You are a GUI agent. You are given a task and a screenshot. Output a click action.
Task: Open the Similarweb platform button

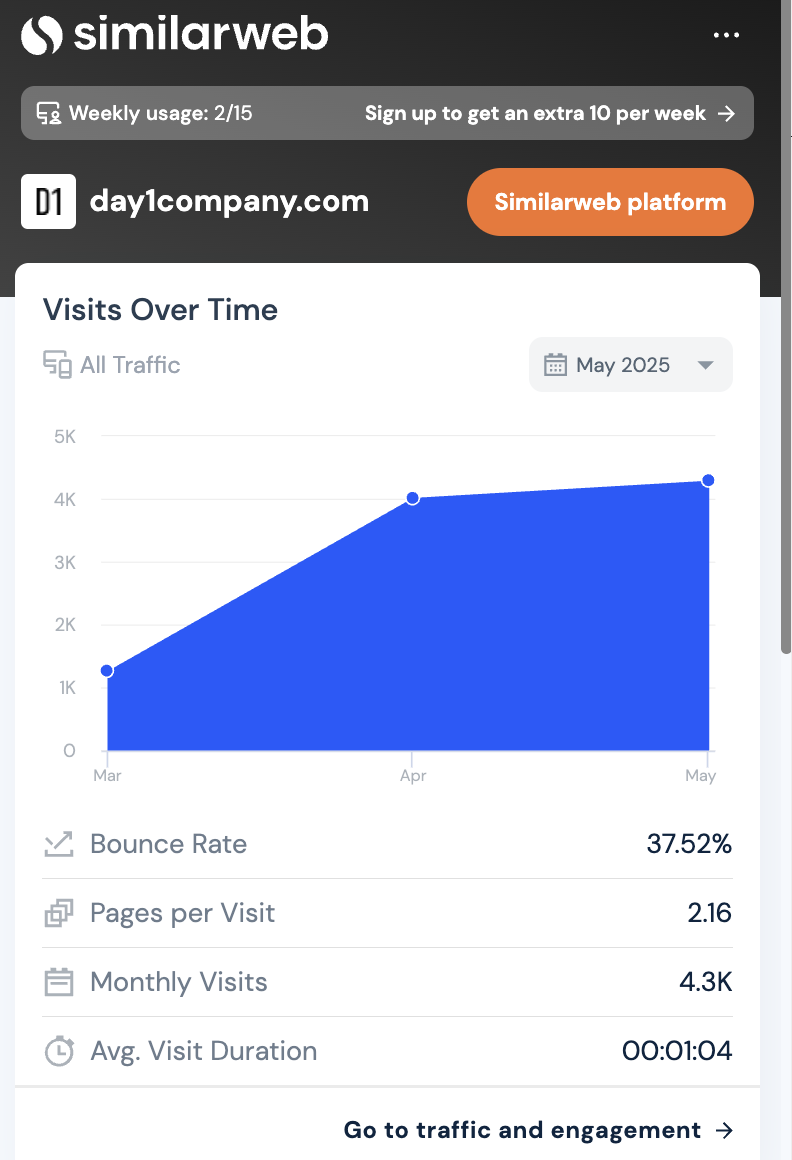(610, 202)
